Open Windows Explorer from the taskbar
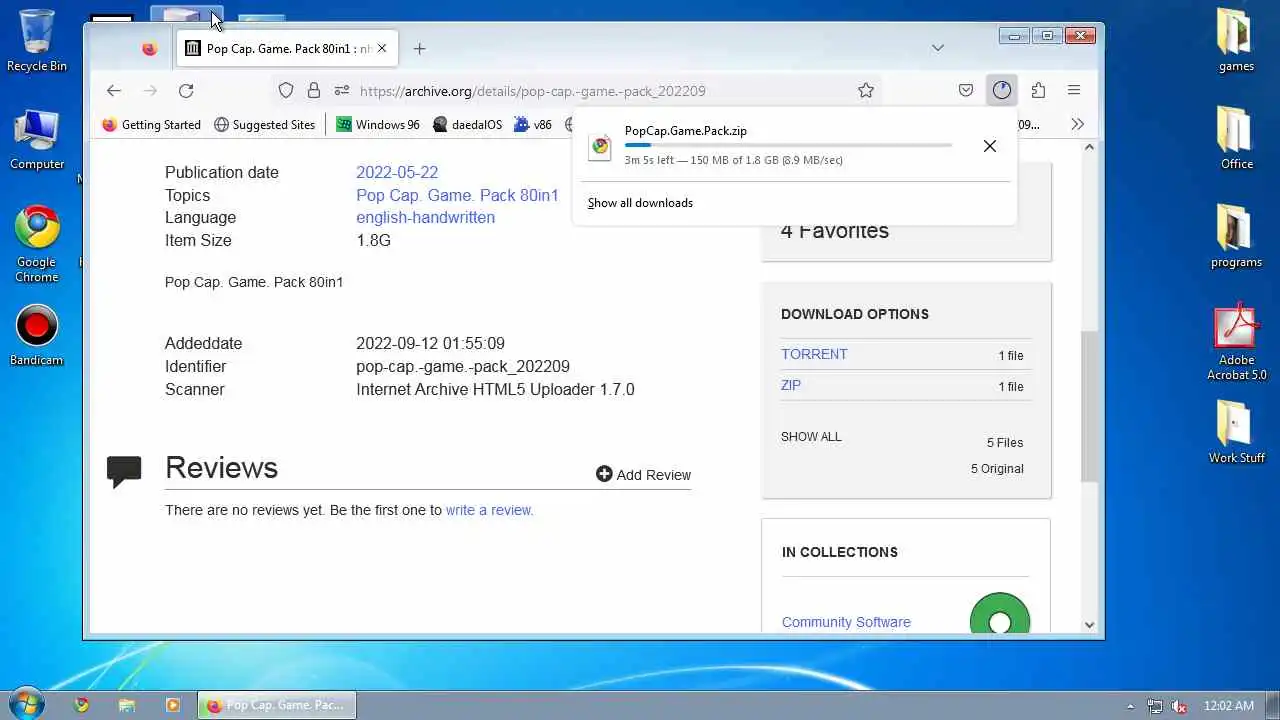This screenshot has width=1280, height=720. point(127,705)
